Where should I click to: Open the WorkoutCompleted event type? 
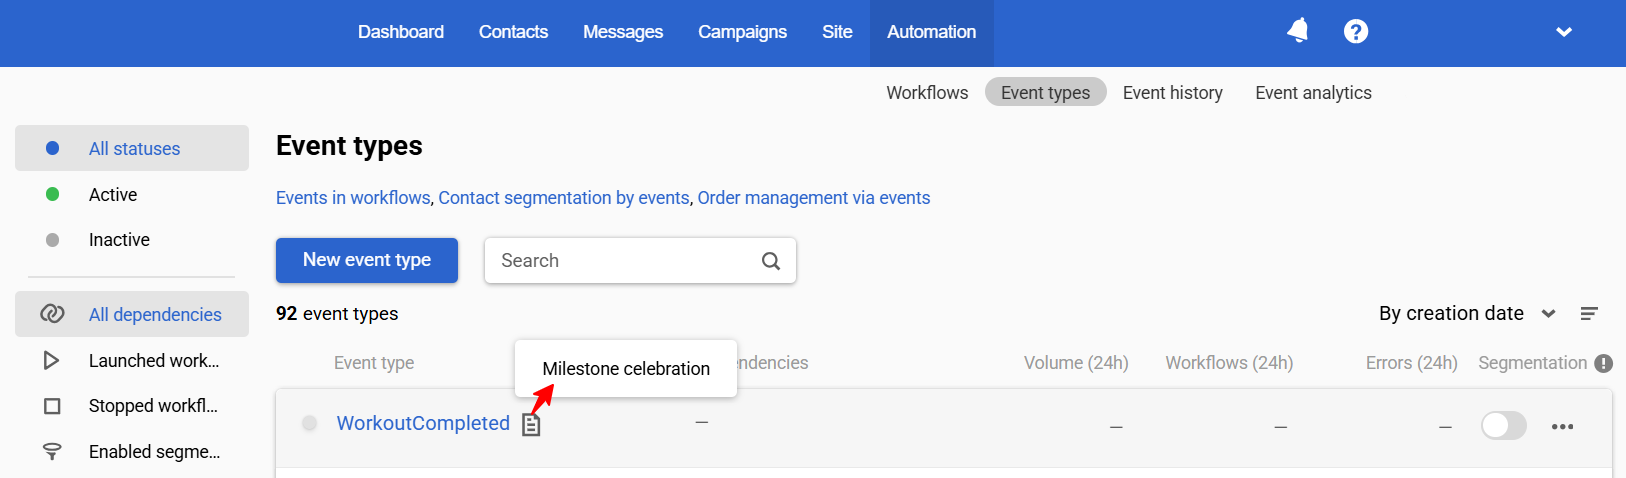[423, 423]
